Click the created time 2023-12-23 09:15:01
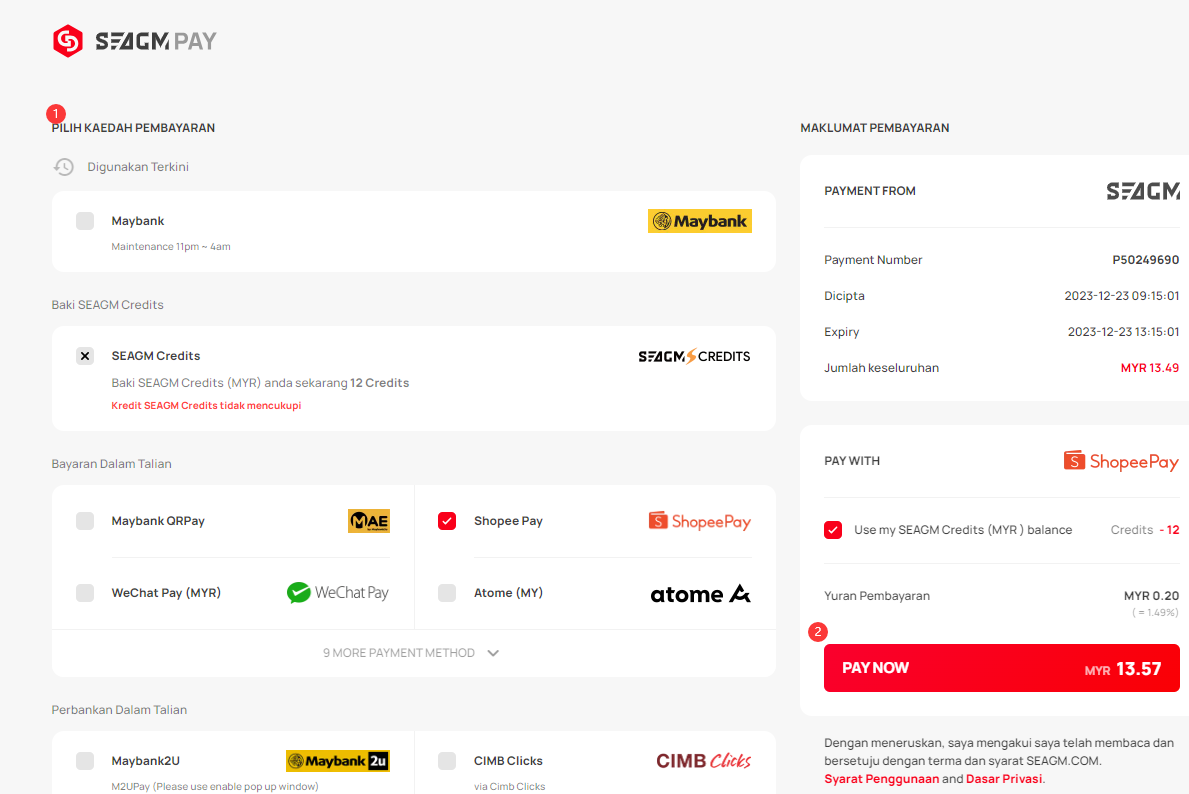This screenshot has height=794, width=1189. point(1122,296)
